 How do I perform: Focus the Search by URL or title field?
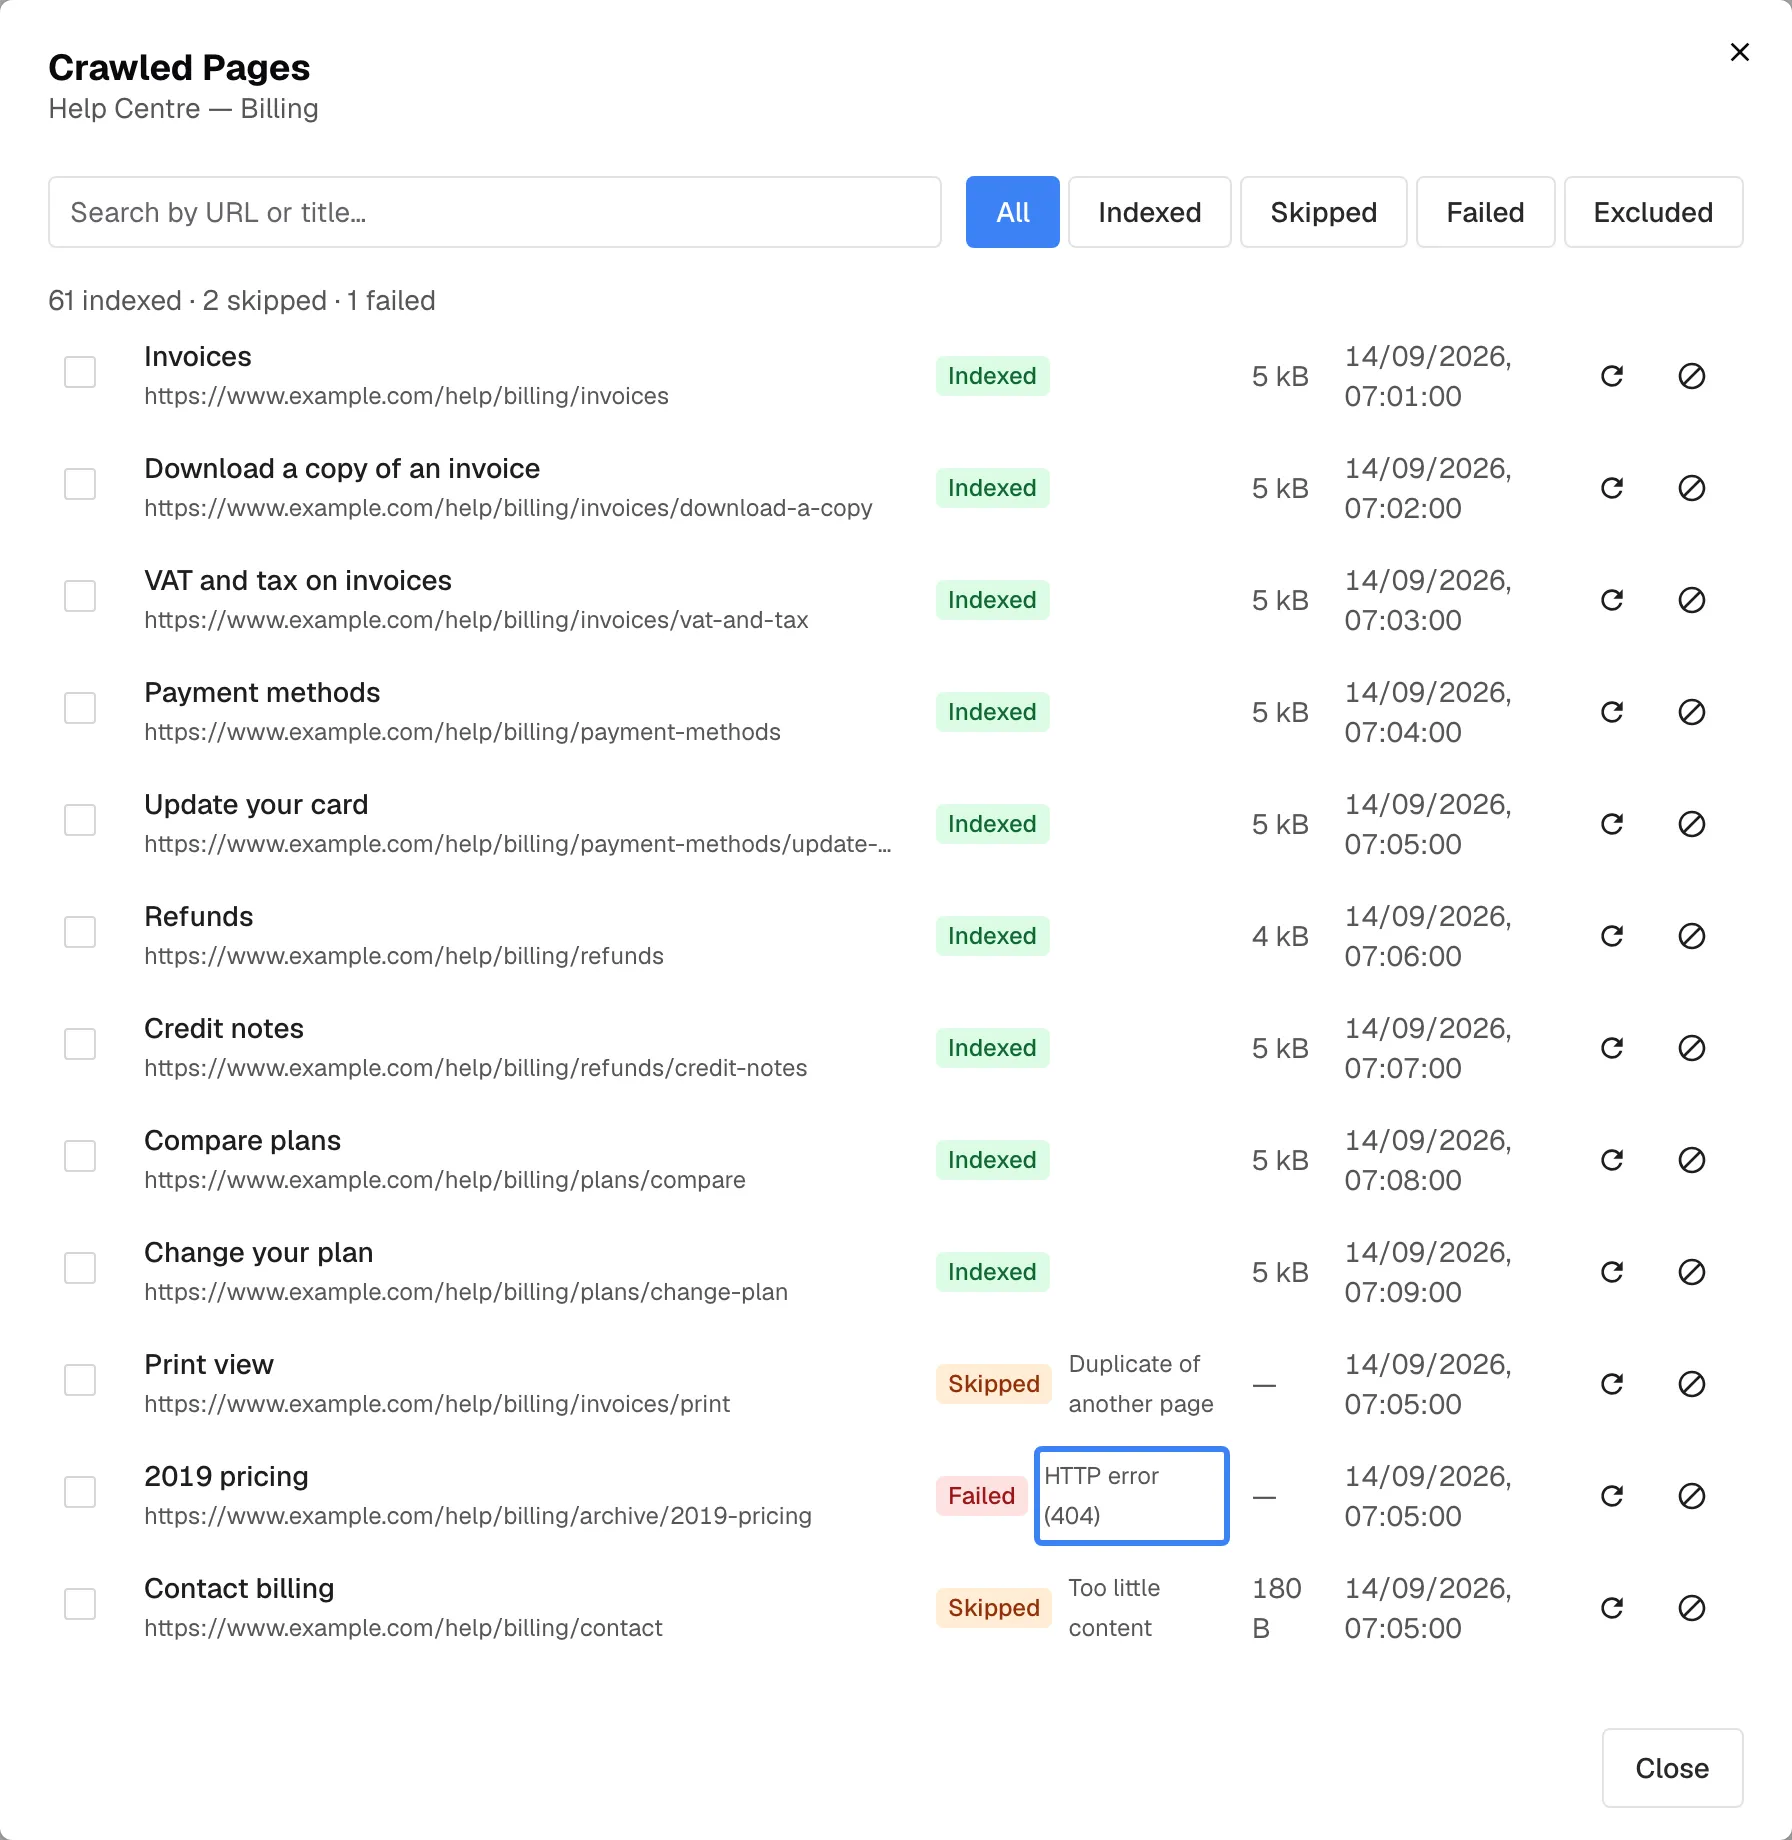pos(495,212)
